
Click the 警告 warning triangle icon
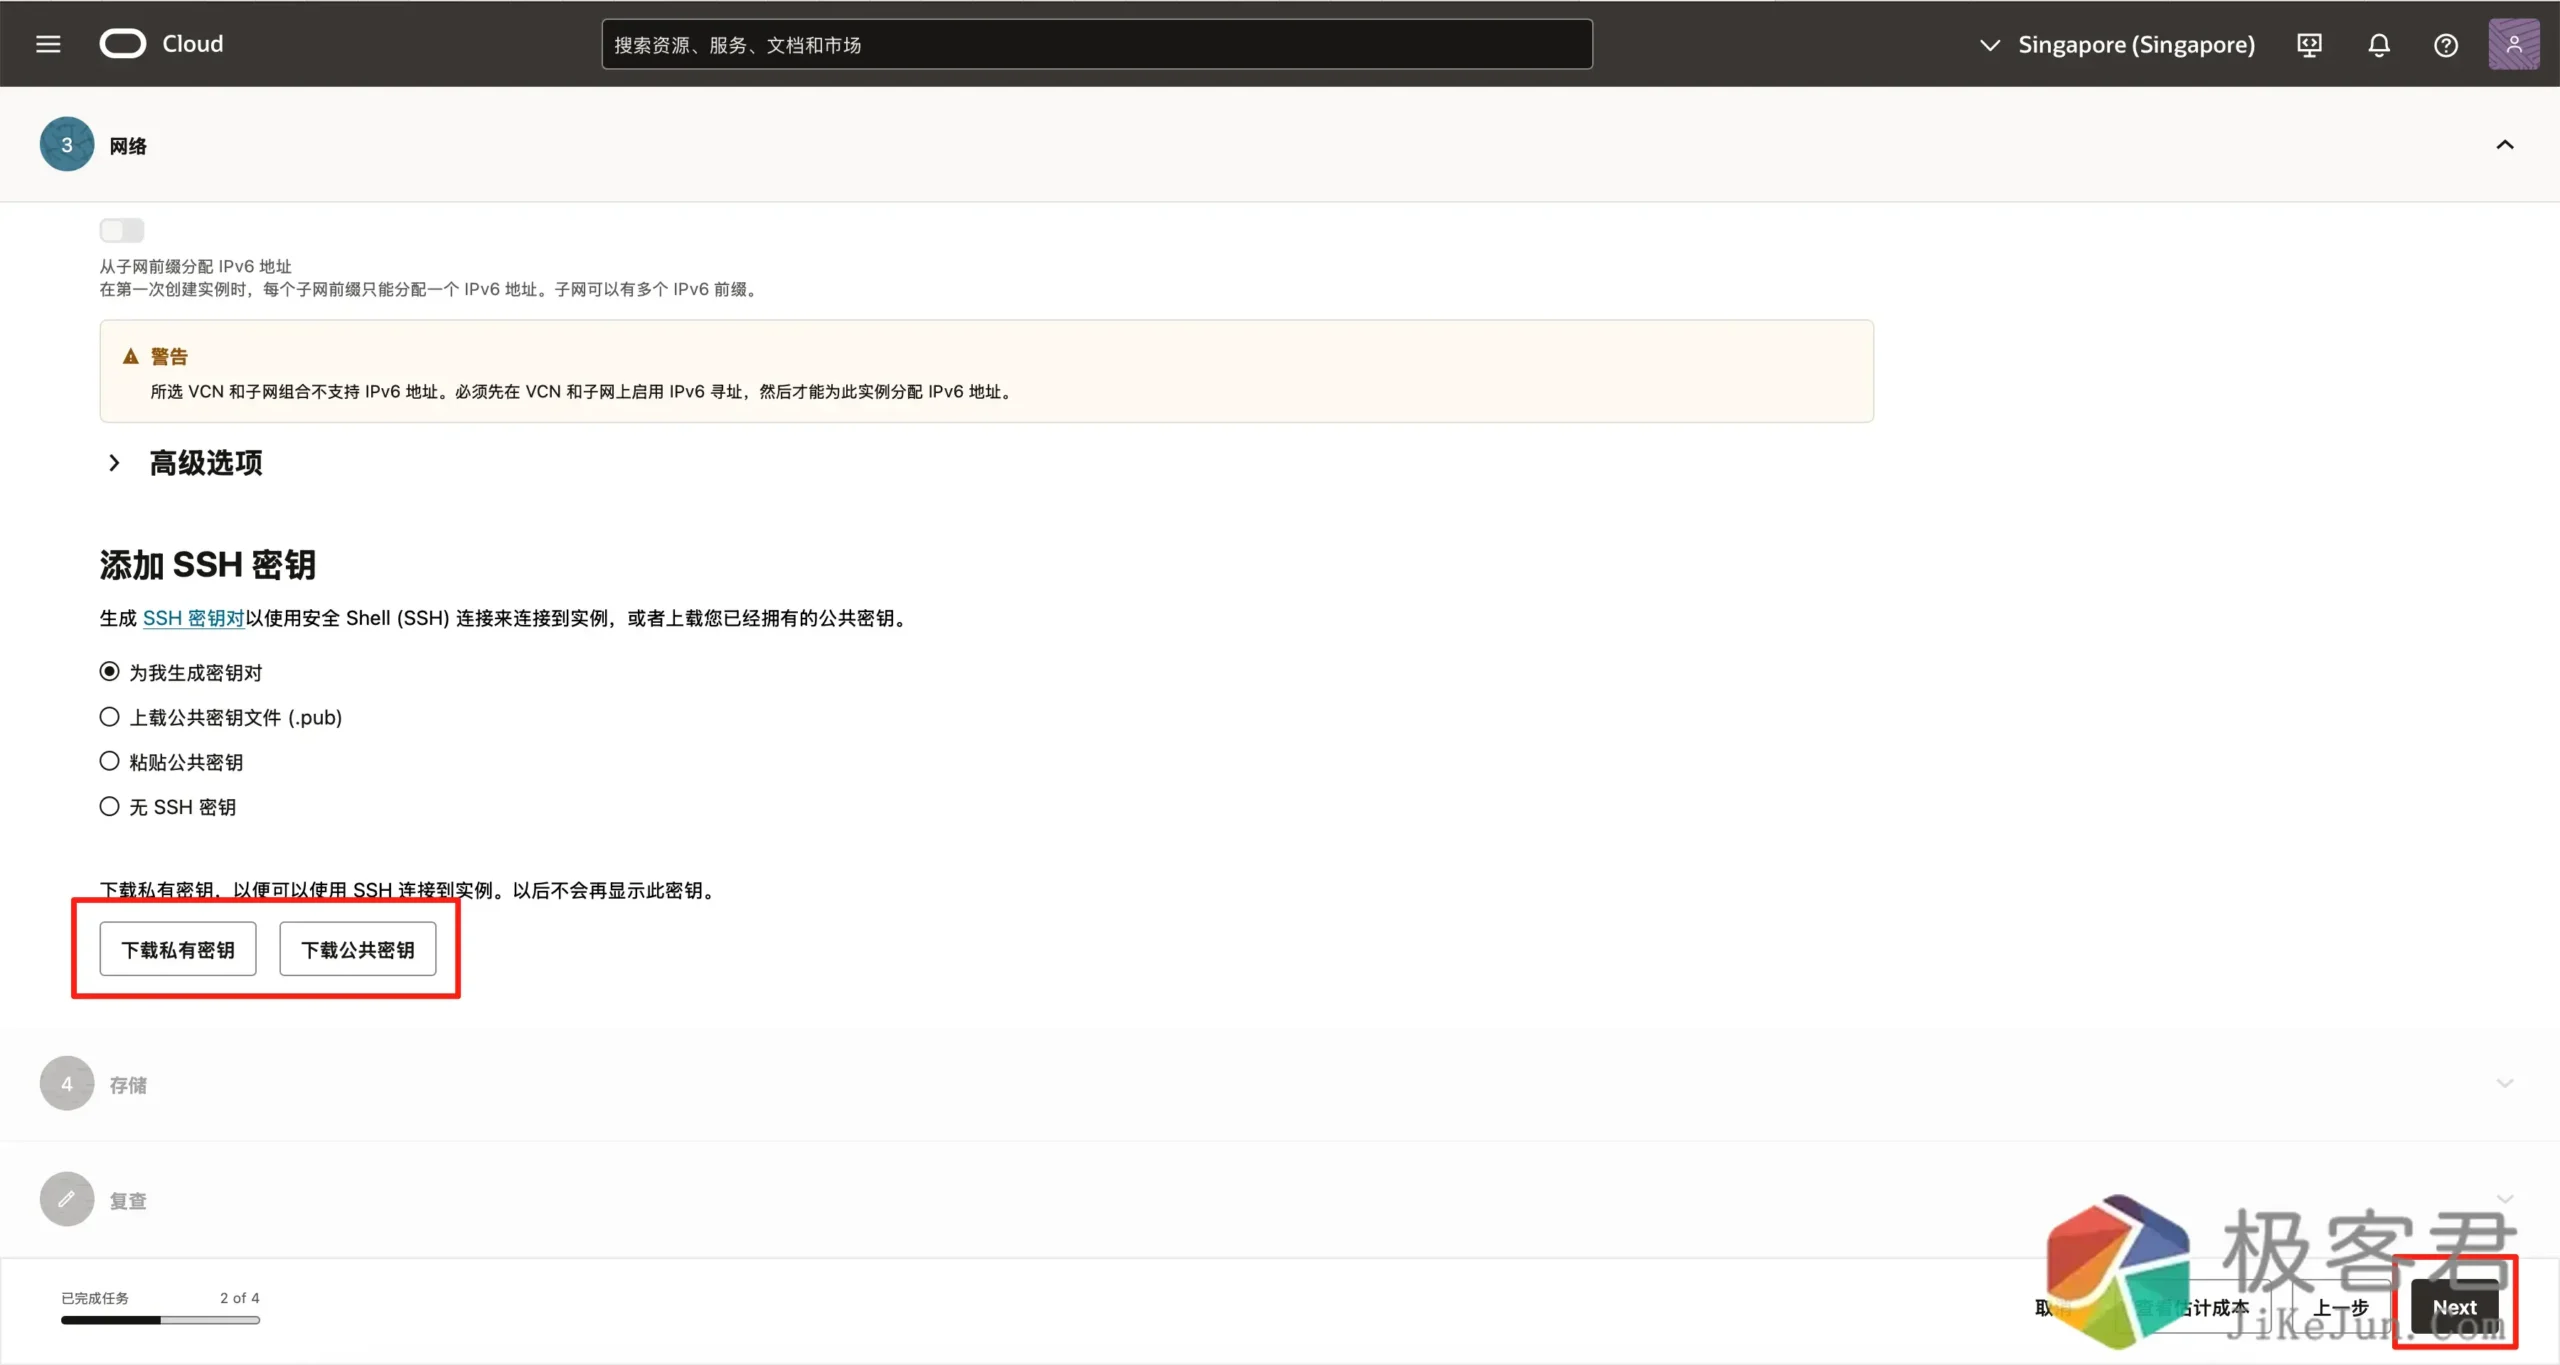coord(130,356)
